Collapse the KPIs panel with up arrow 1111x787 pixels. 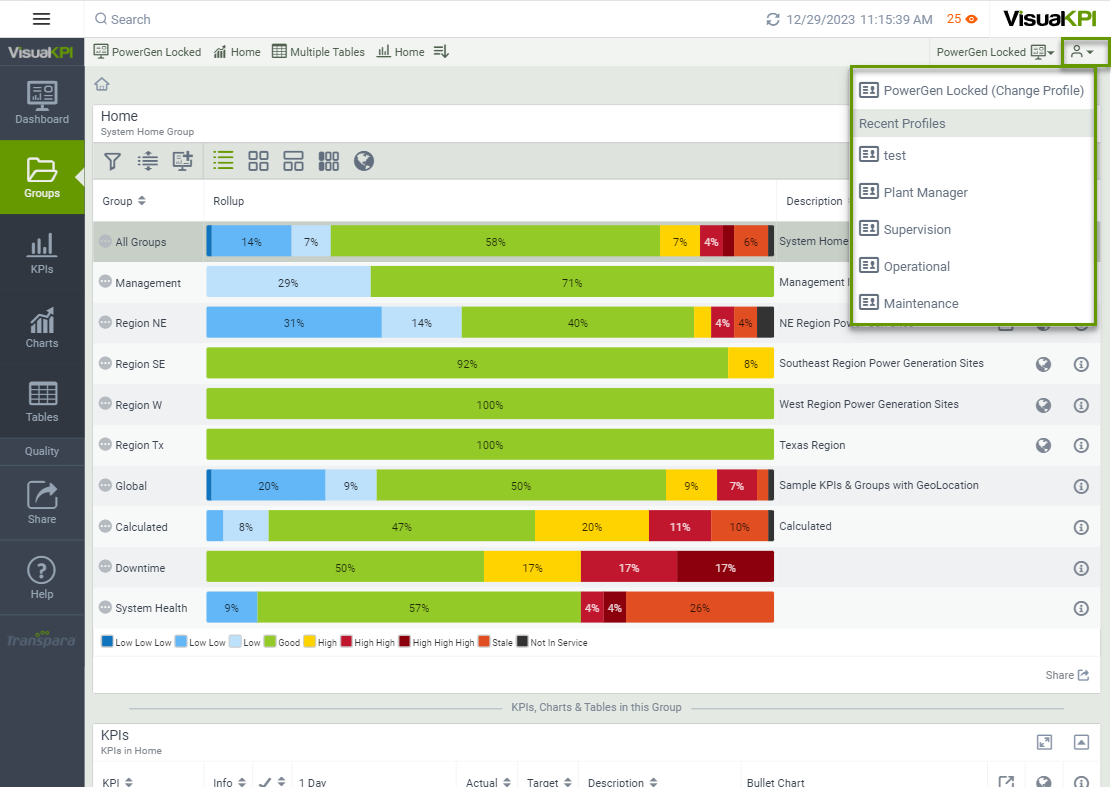(1081, 742)
